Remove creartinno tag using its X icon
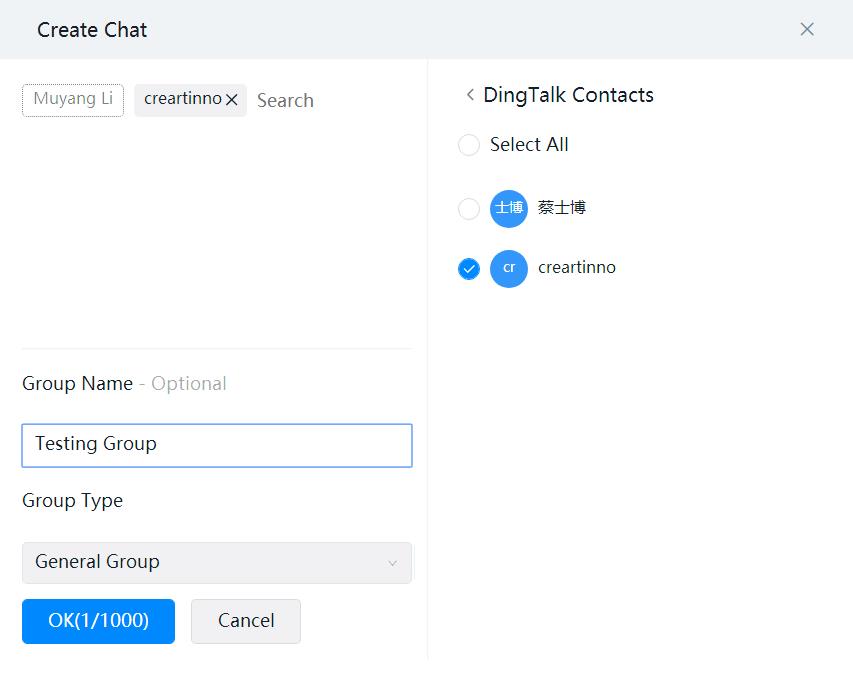Screen dimensions: 853x673 [232, 100]
